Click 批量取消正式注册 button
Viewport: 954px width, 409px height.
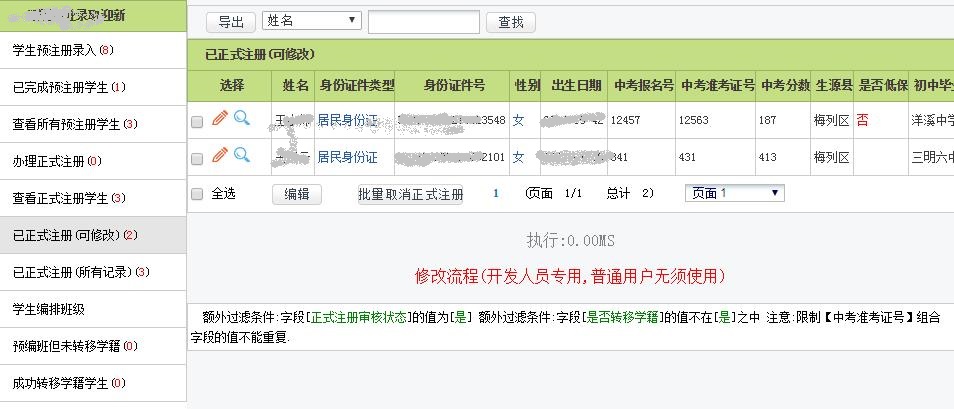410,194
